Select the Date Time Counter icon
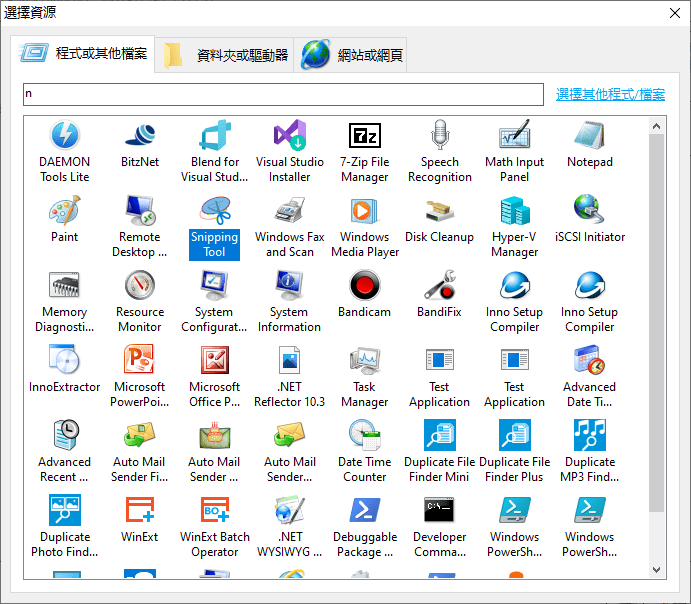691x604 pixels. (x=364, y=435)
